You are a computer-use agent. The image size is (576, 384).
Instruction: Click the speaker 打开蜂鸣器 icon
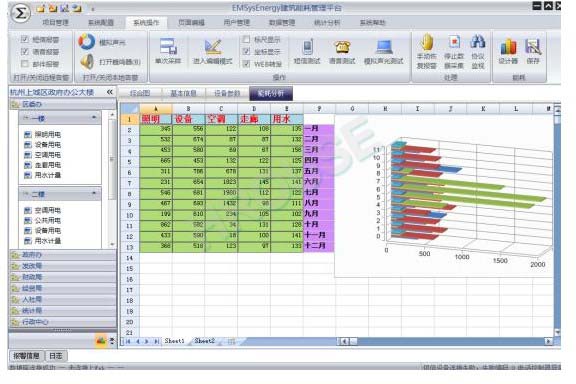coord(87,61)
